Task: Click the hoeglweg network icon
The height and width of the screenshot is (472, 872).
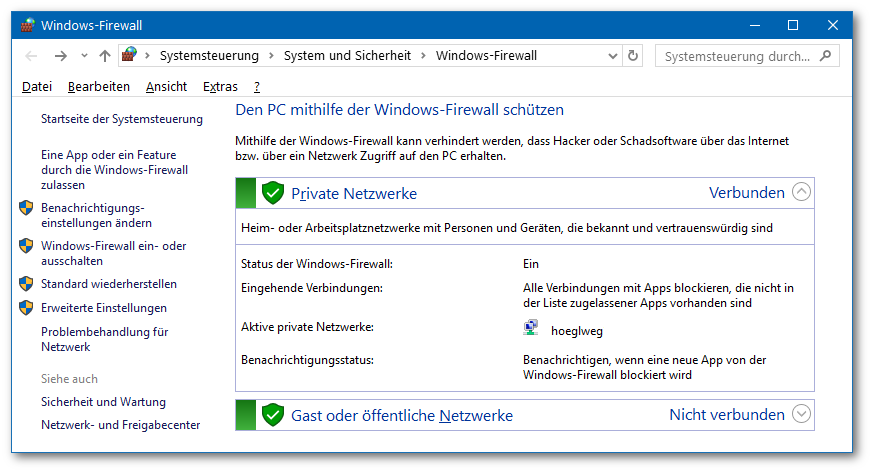Action: [531, 327]
